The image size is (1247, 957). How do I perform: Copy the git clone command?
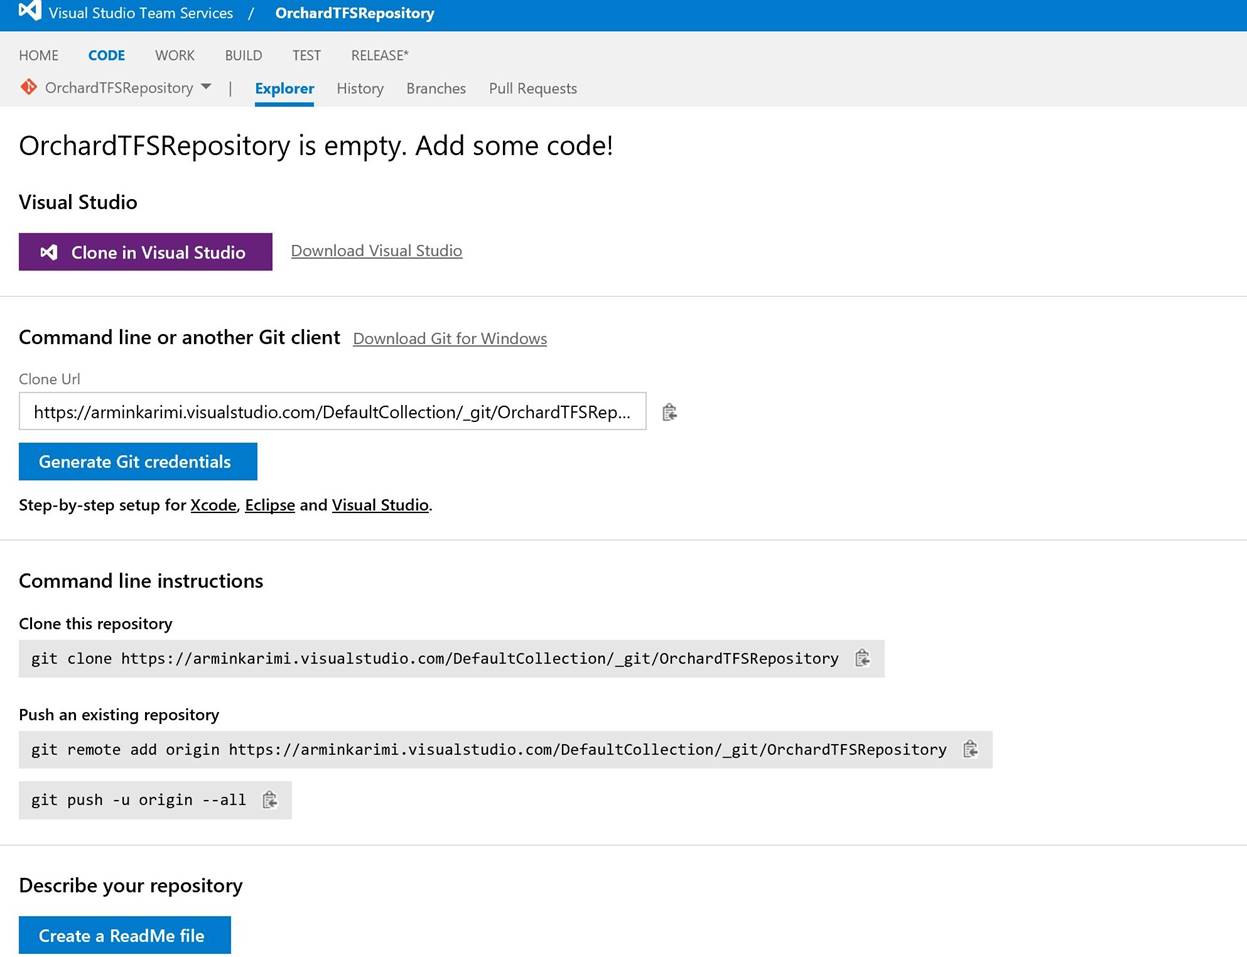[x=862, y=658]
